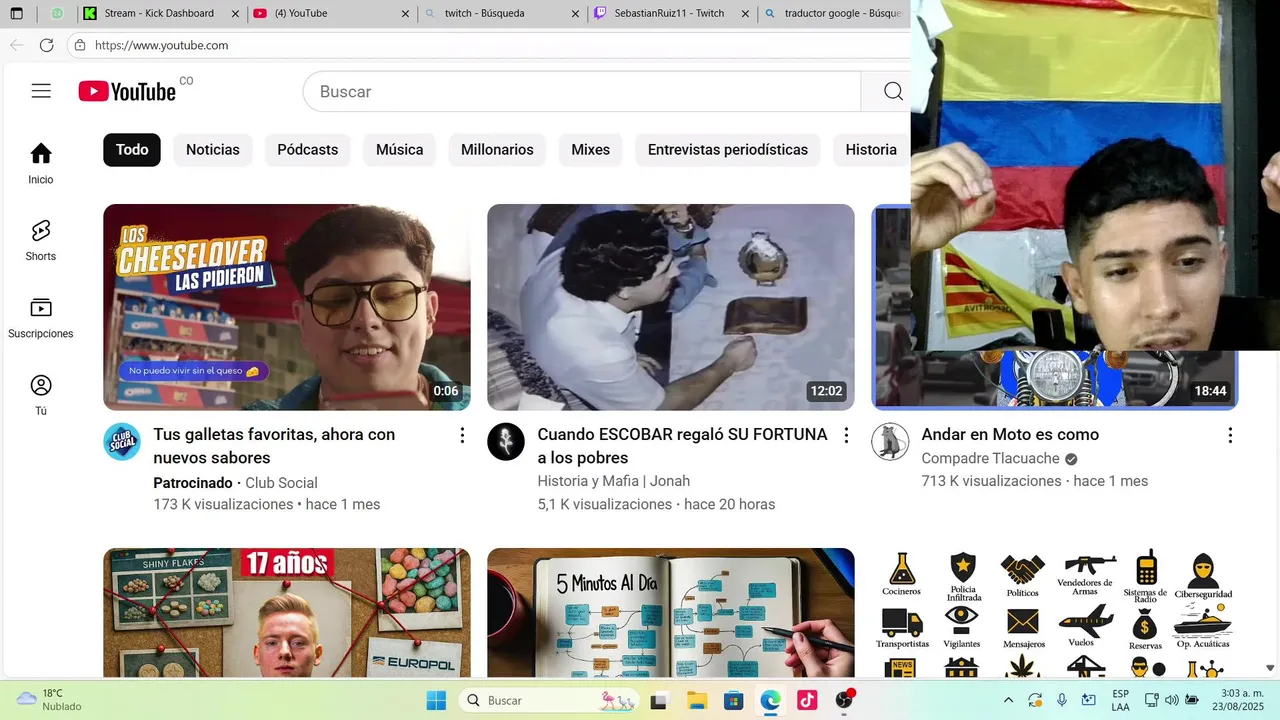This screenshot has height=720, width=1280.
Task: Switch to twitch - Búsqueda tab
Action: pos(500,13)
